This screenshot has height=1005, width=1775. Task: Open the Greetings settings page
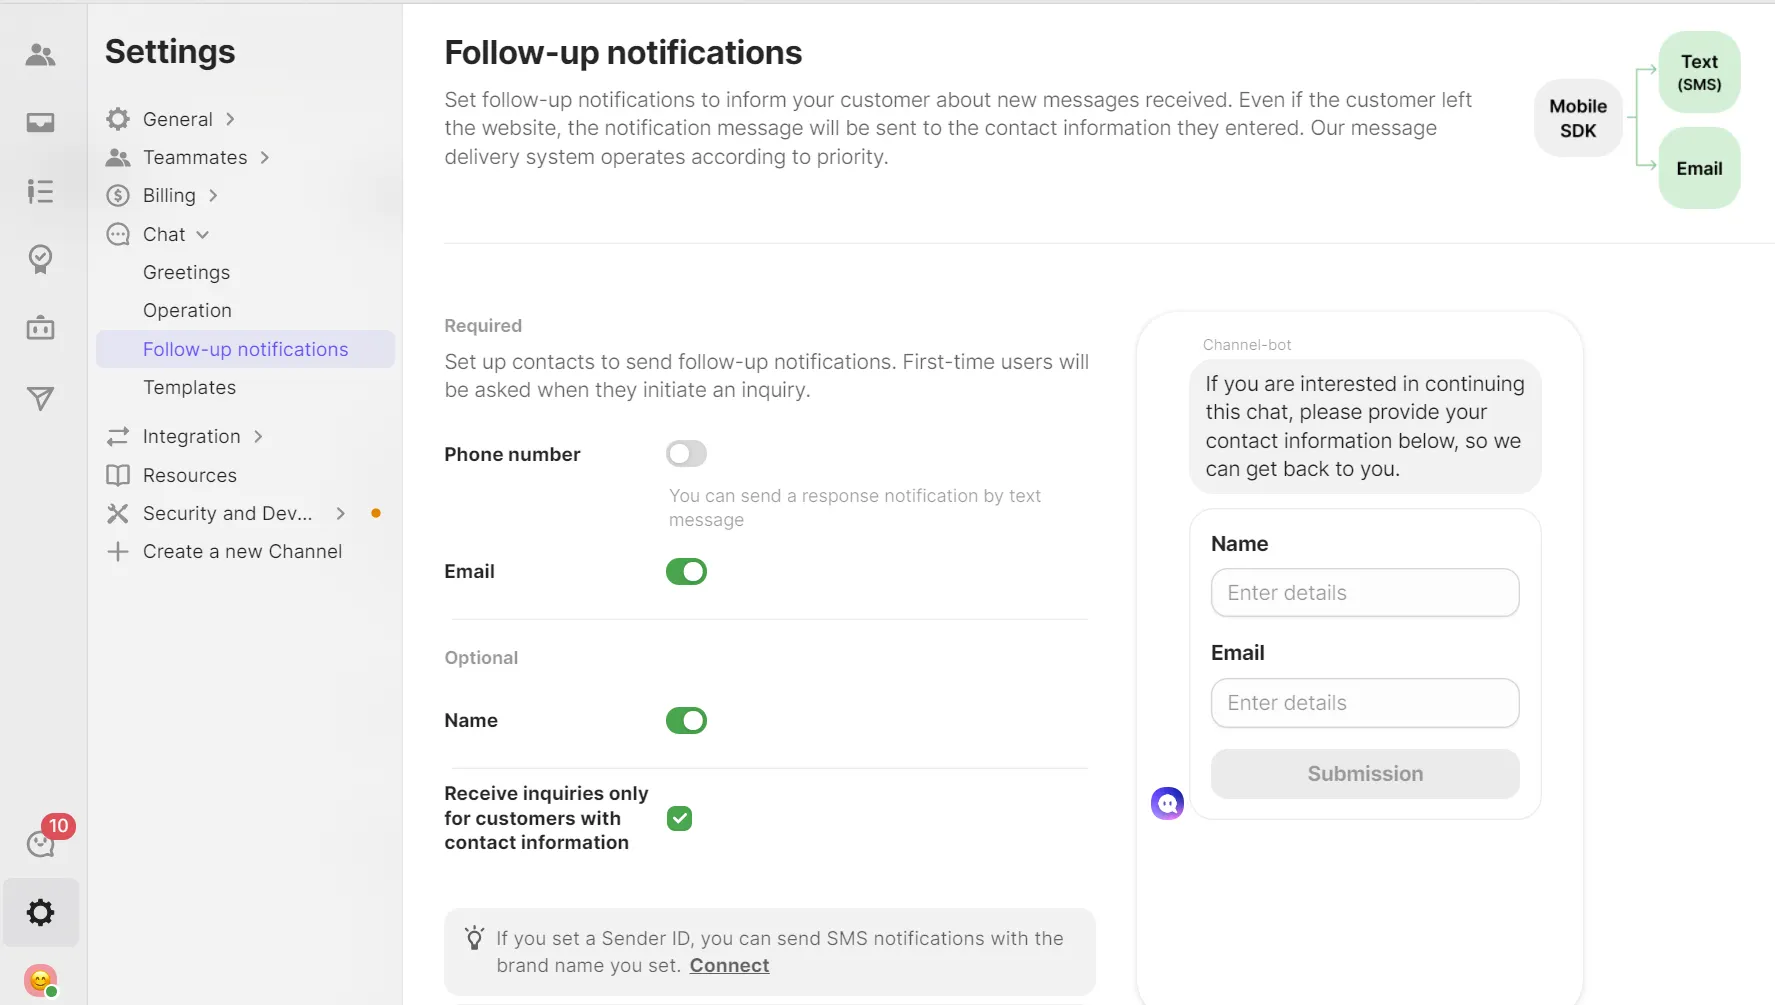click(x=186, y=272)
